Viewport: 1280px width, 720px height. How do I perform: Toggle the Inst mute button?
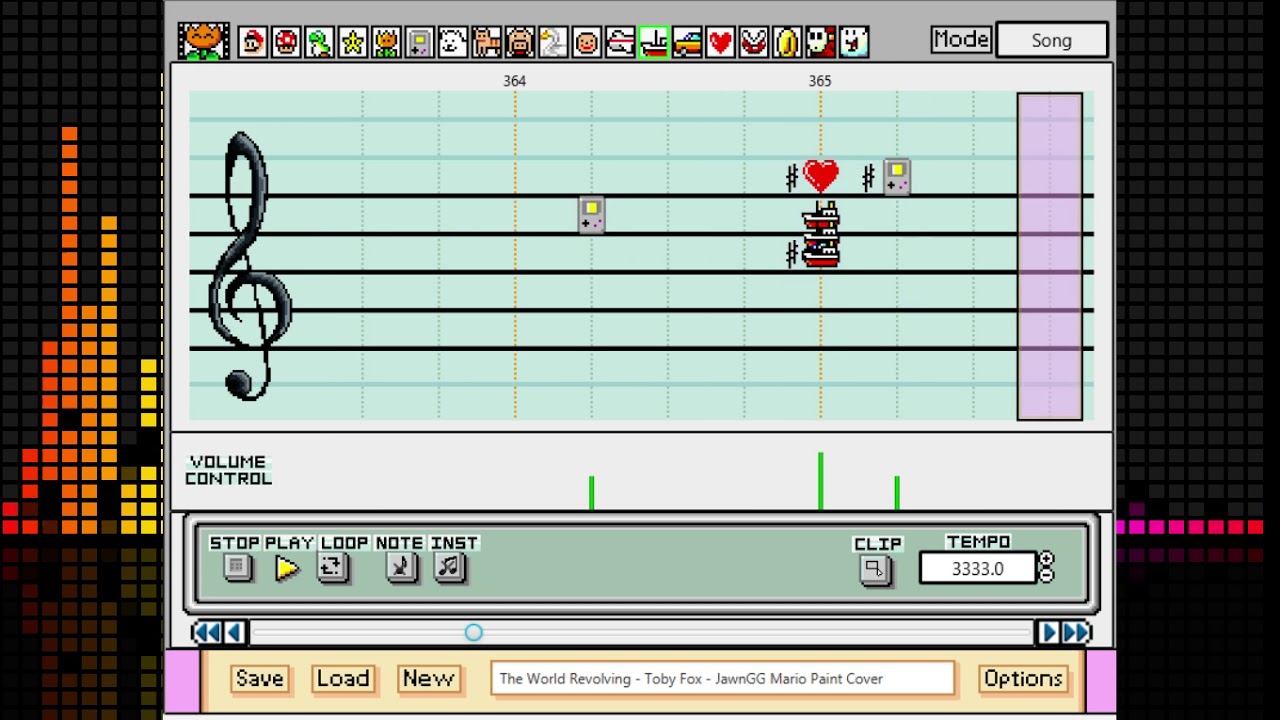(x=449, y=567)
